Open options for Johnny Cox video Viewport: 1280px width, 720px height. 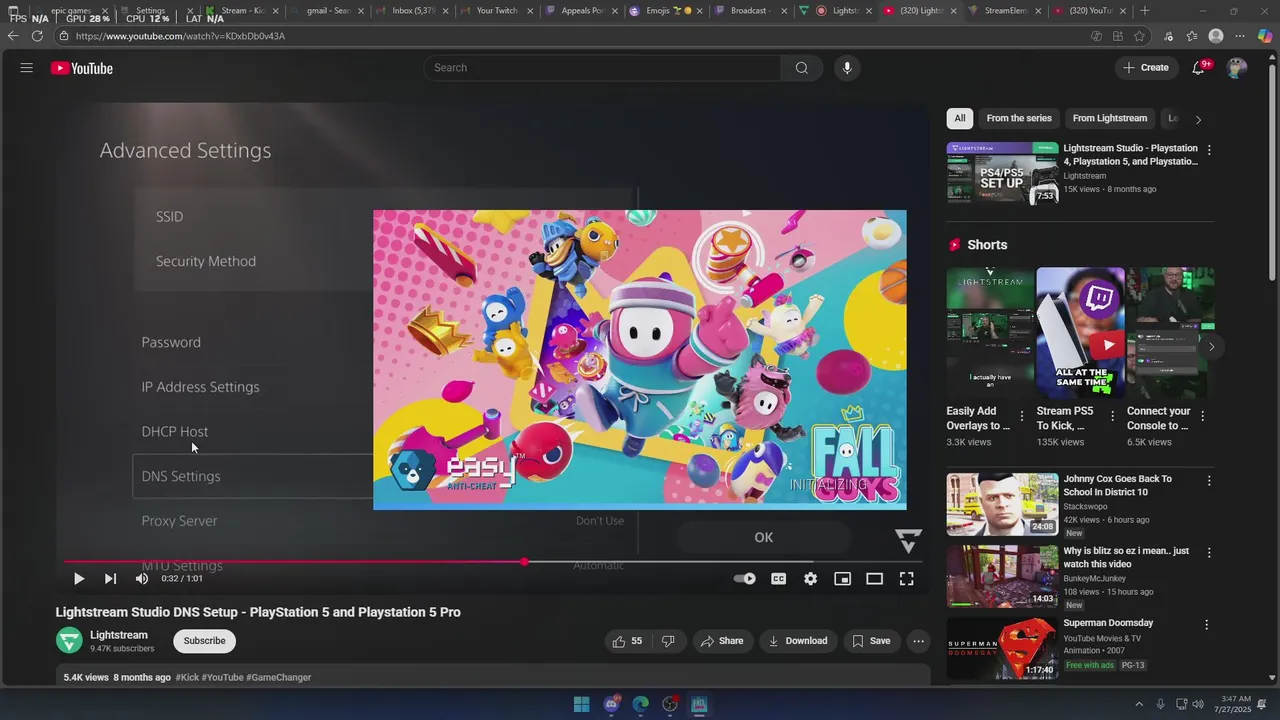[x=1209, y=481]
